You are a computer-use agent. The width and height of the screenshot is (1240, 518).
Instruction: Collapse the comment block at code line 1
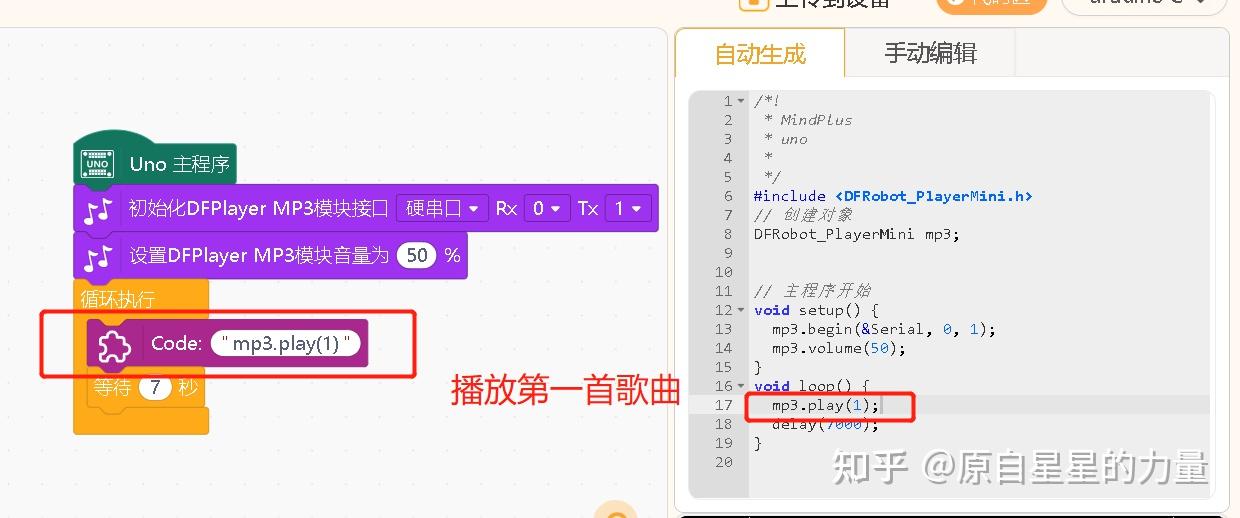click(741, 101)
